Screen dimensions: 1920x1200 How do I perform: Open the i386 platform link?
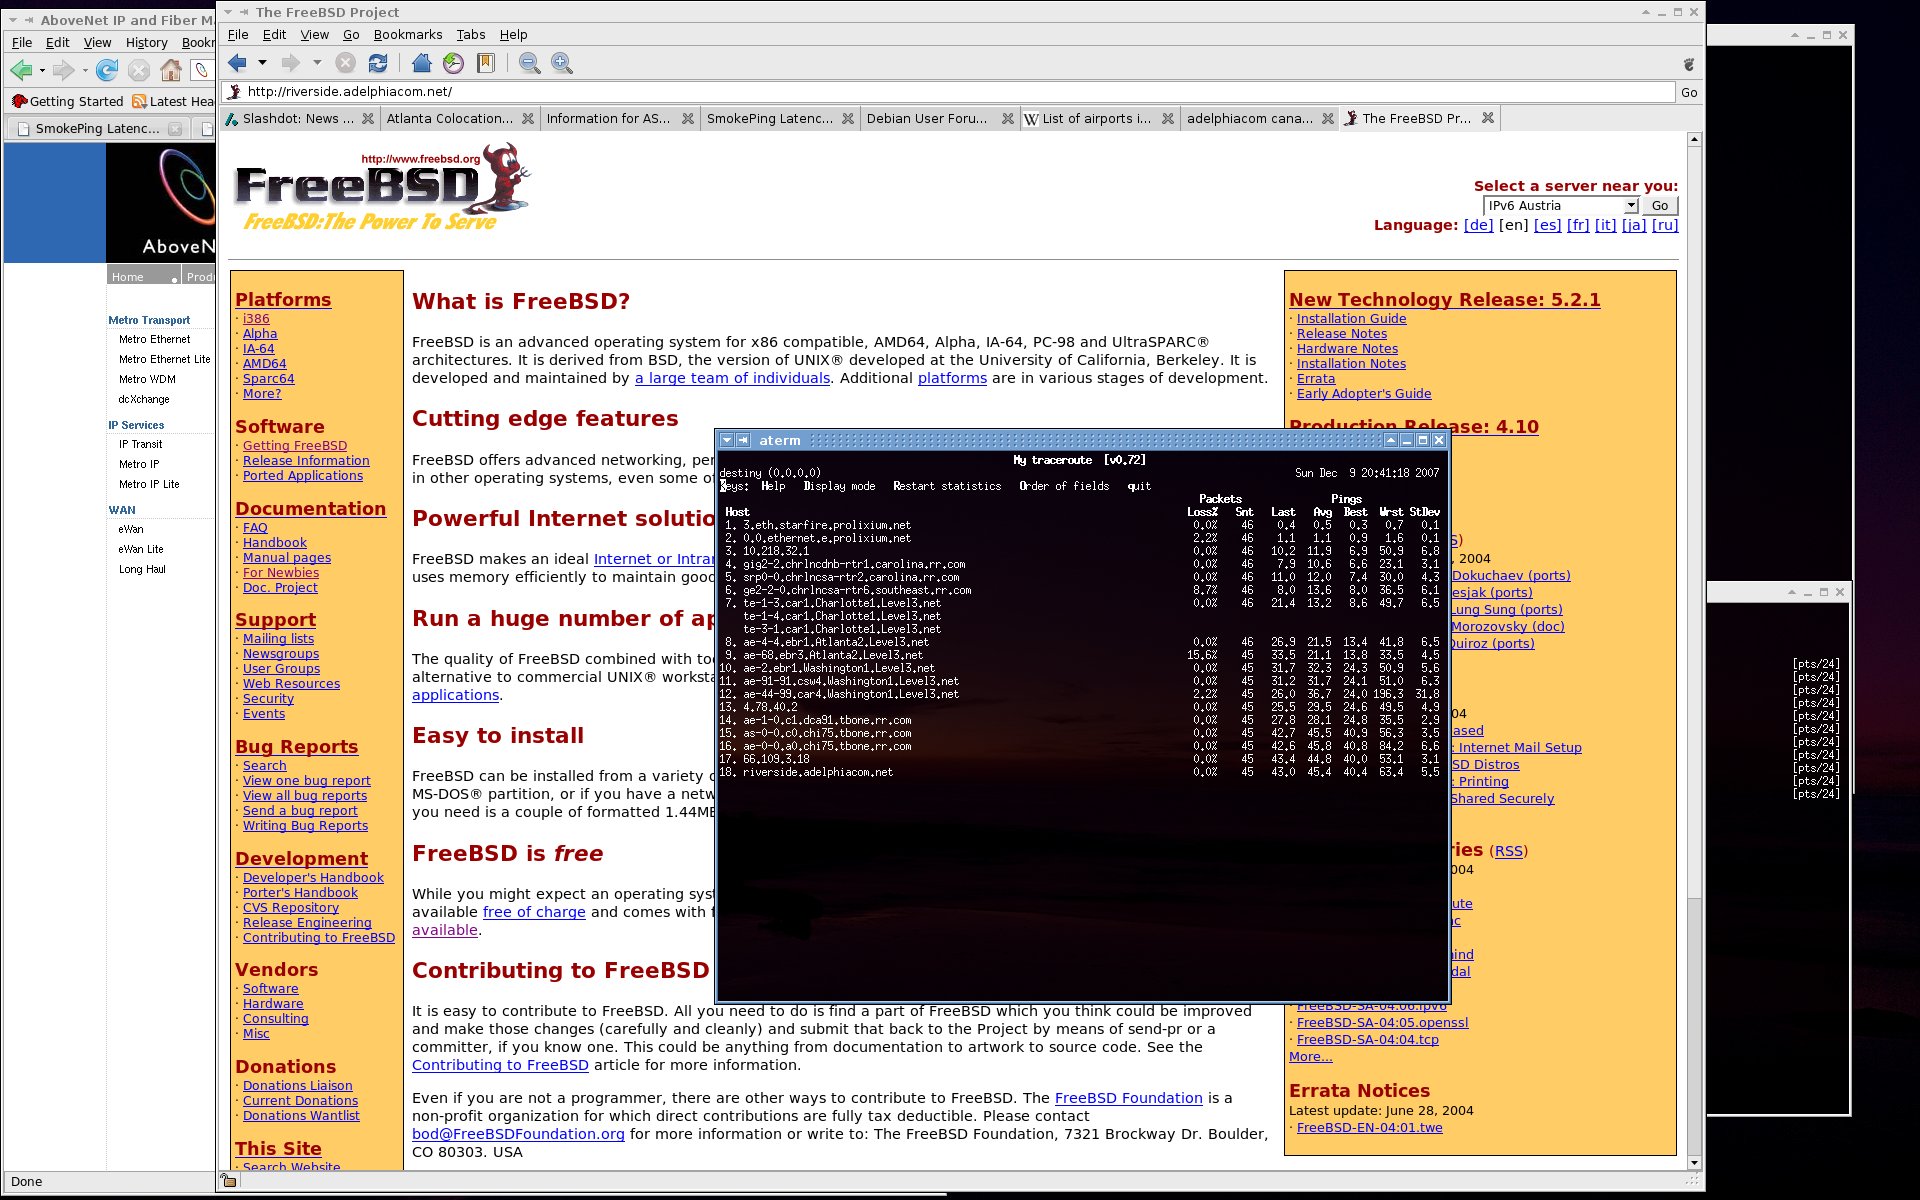pos(256,319)
